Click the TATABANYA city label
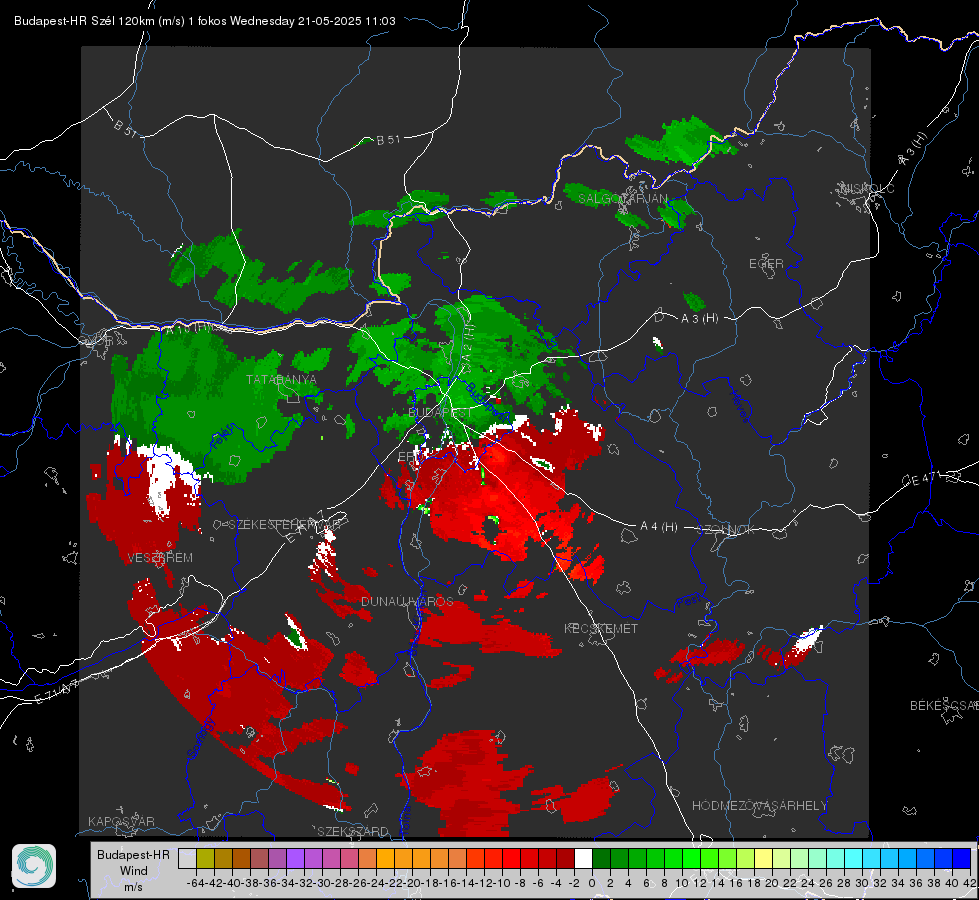Screen dimensions: 979x900 282,380
